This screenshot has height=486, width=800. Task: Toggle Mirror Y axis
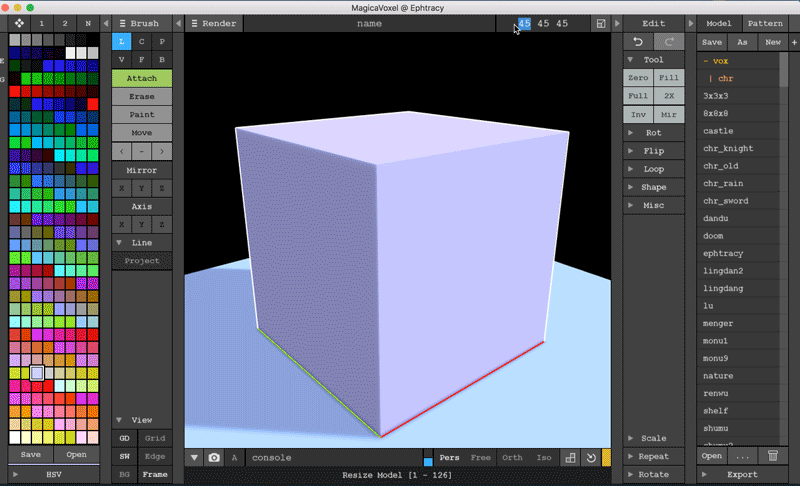coord(141,188)
